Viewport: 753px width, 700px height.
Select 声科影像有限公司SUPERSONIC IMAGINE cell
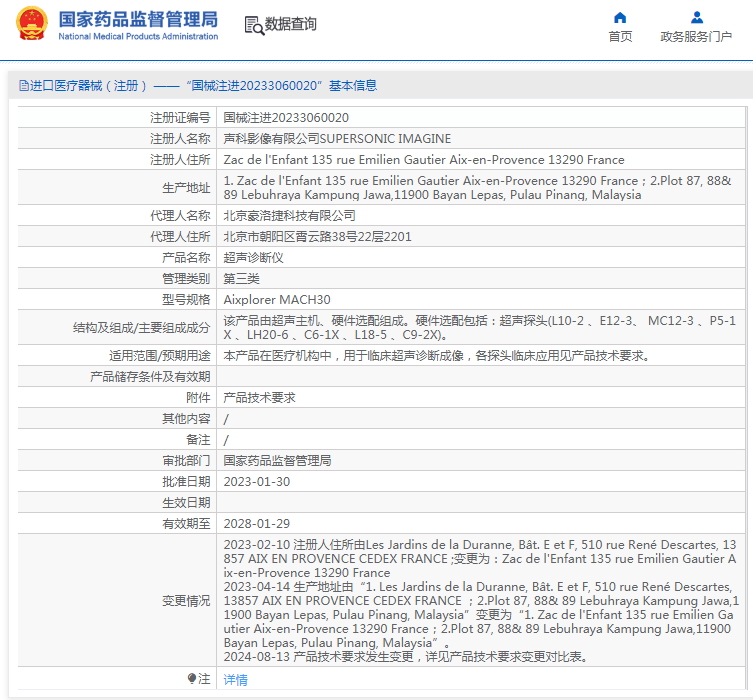pos(337,139)
